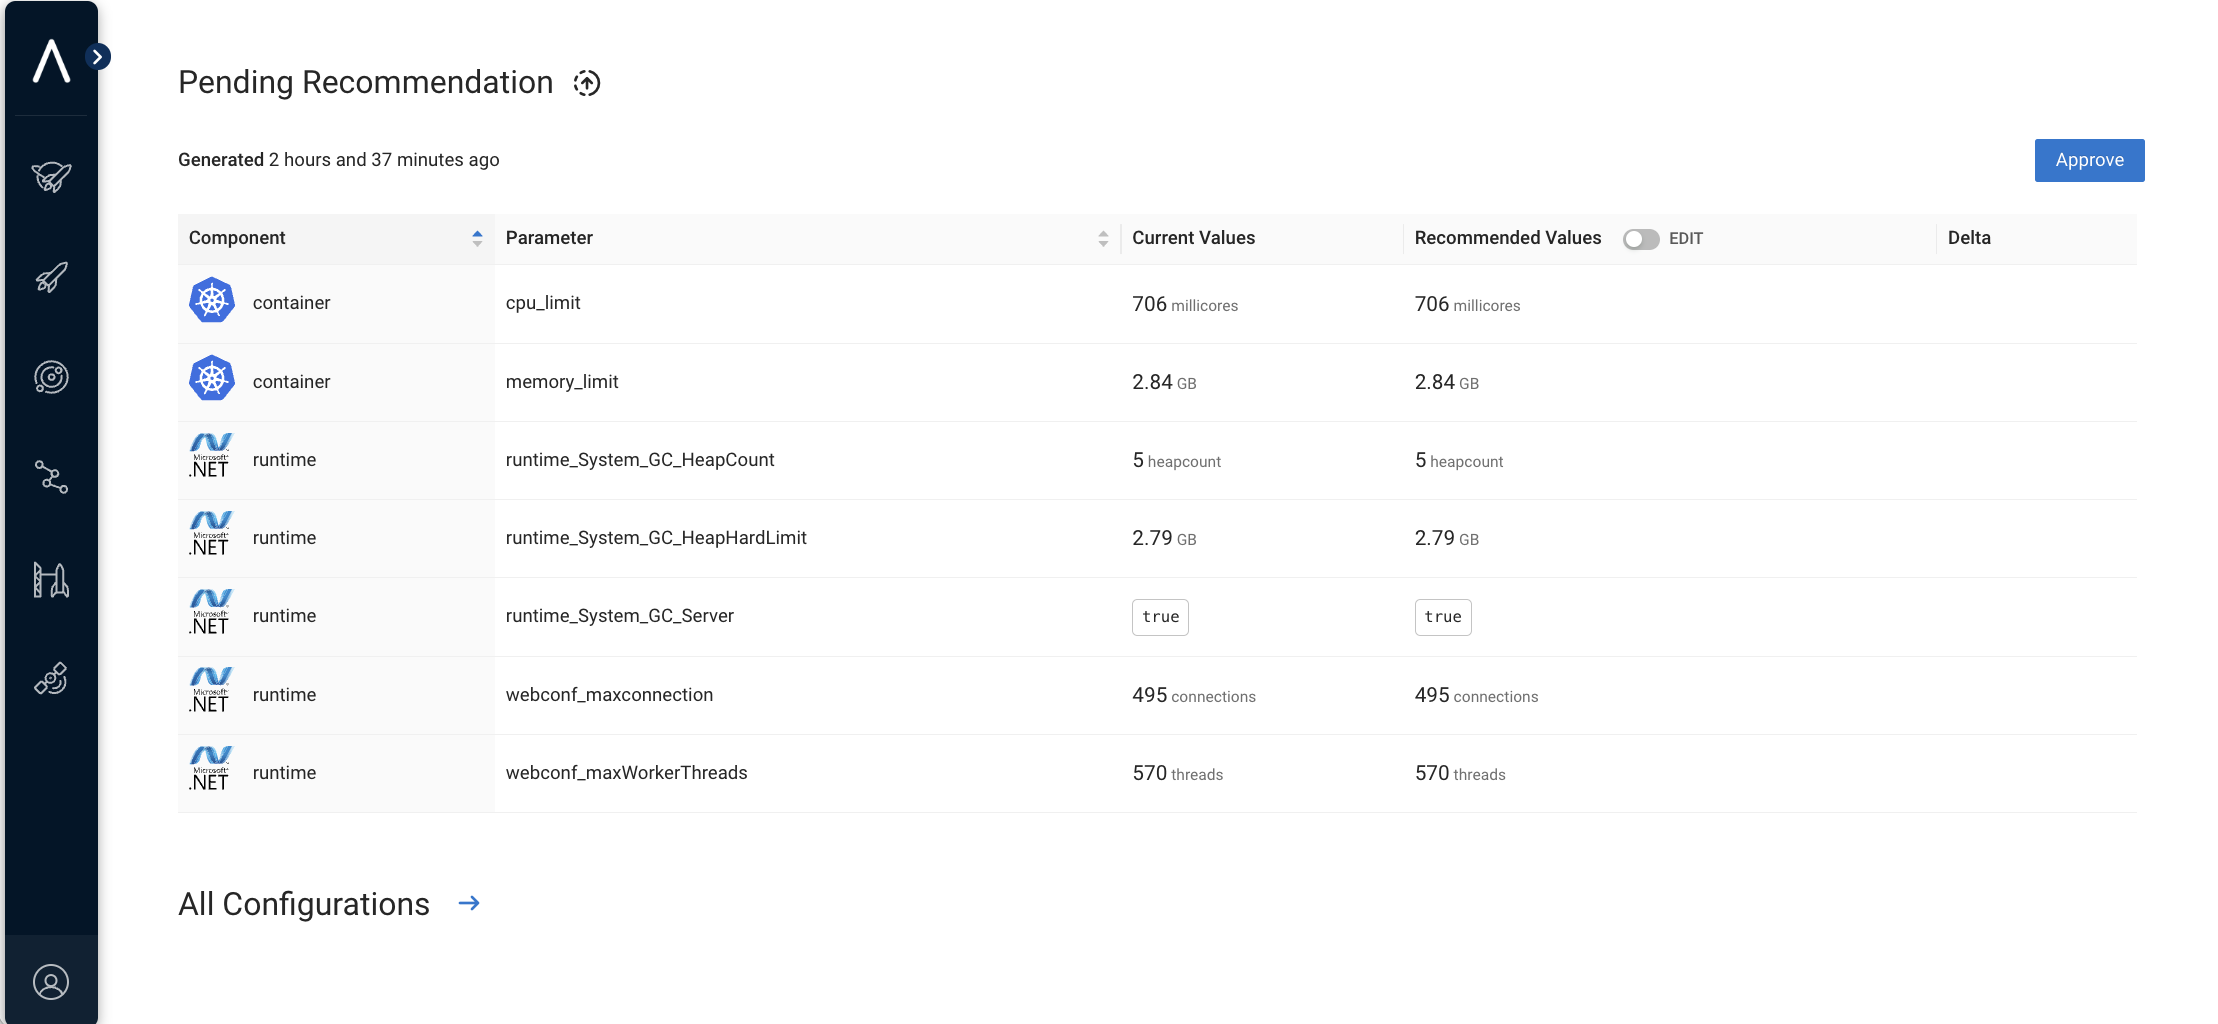Sort the table by Component column
Viewport: 2218px width, 1024px height.
click(x=477, y=238)
